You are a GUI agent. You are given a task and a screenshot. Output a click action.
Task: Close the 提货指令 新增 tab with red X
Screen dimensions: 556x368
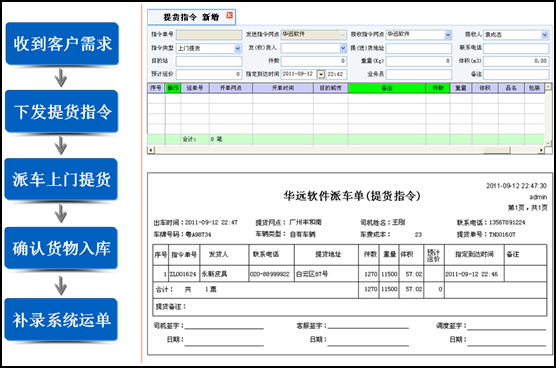(229, 15)
